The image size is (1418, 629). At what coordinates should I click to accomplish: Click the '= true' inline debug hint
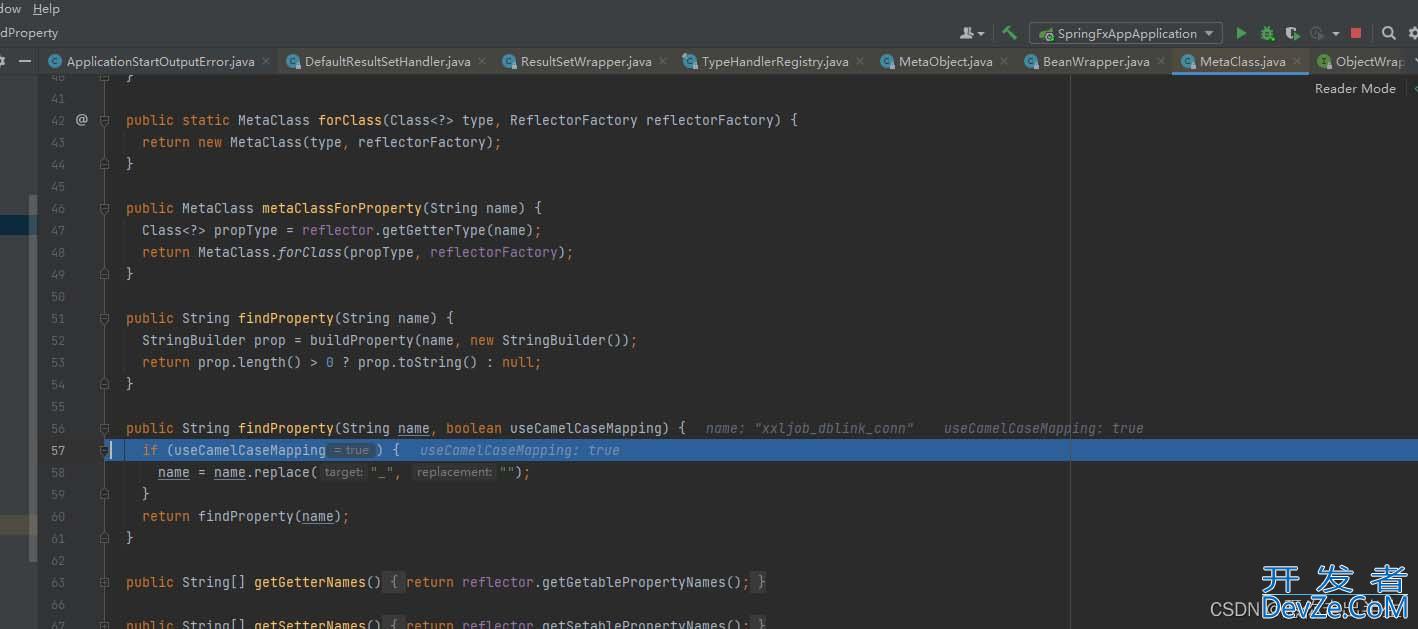click(x=351, y=450)
